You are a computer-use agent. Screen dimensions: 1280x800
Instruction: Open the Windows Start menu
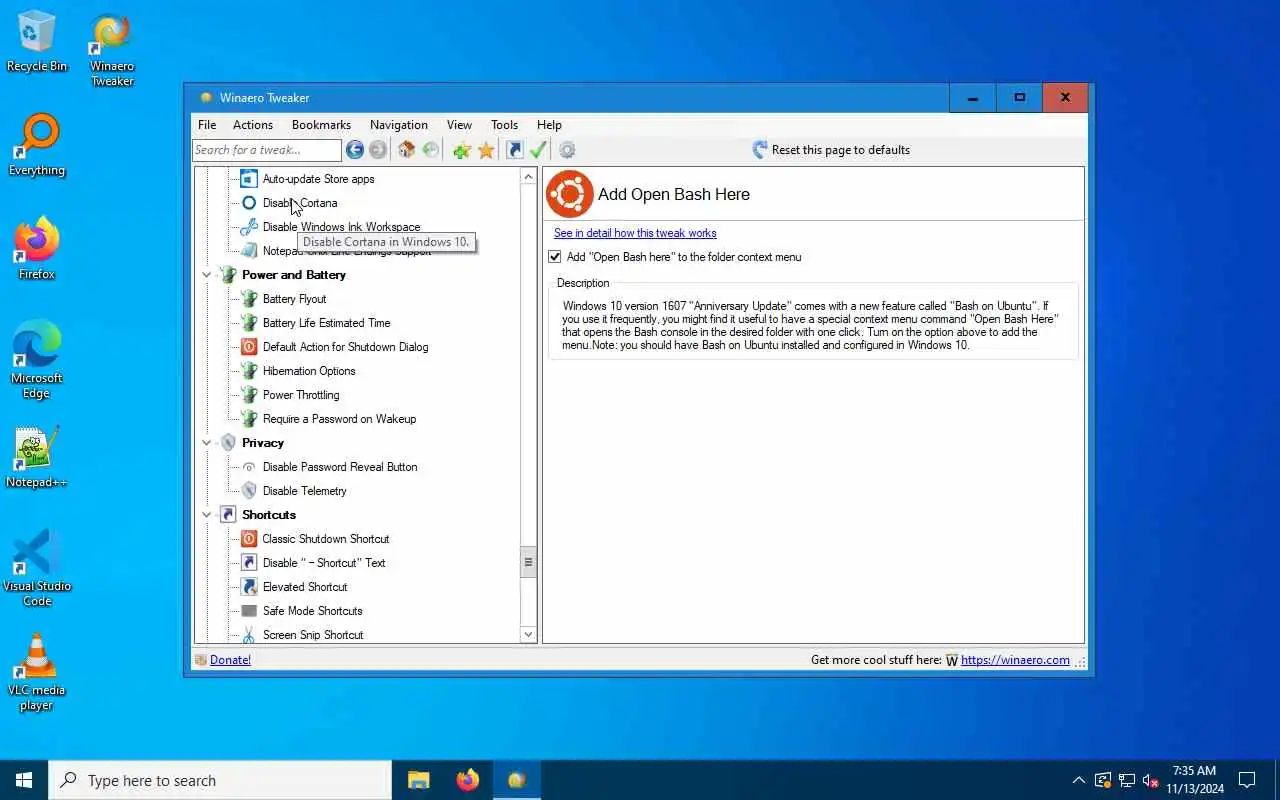(24, 780)
